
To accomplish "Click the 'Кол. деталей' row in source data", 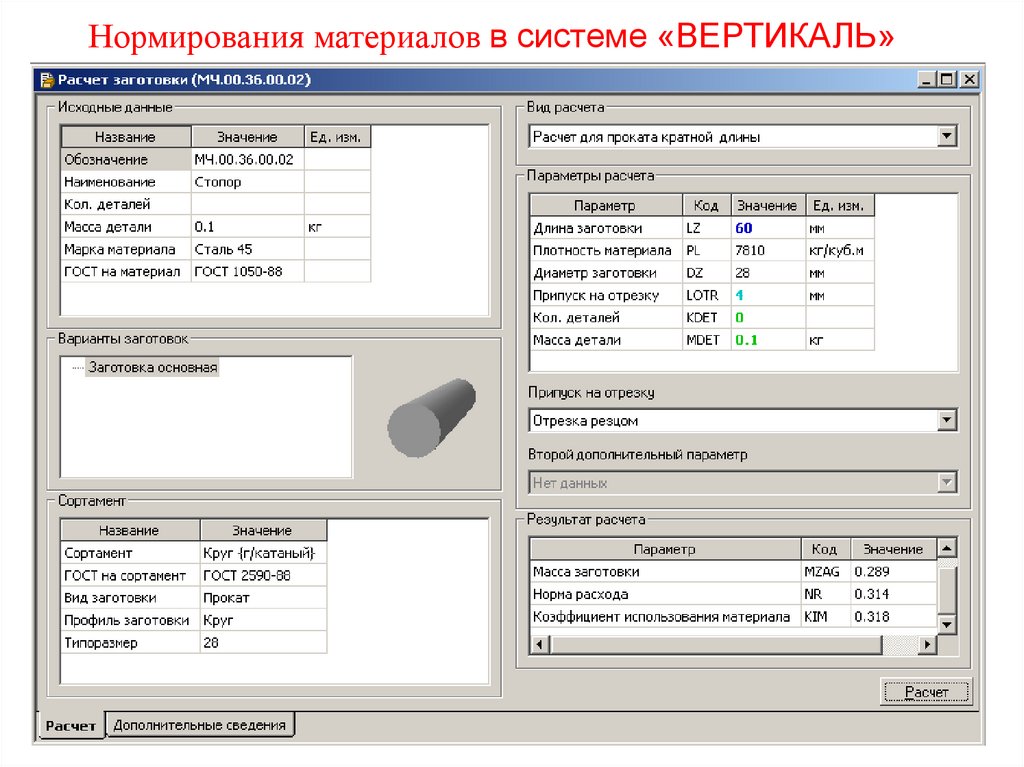I will 216,204.
